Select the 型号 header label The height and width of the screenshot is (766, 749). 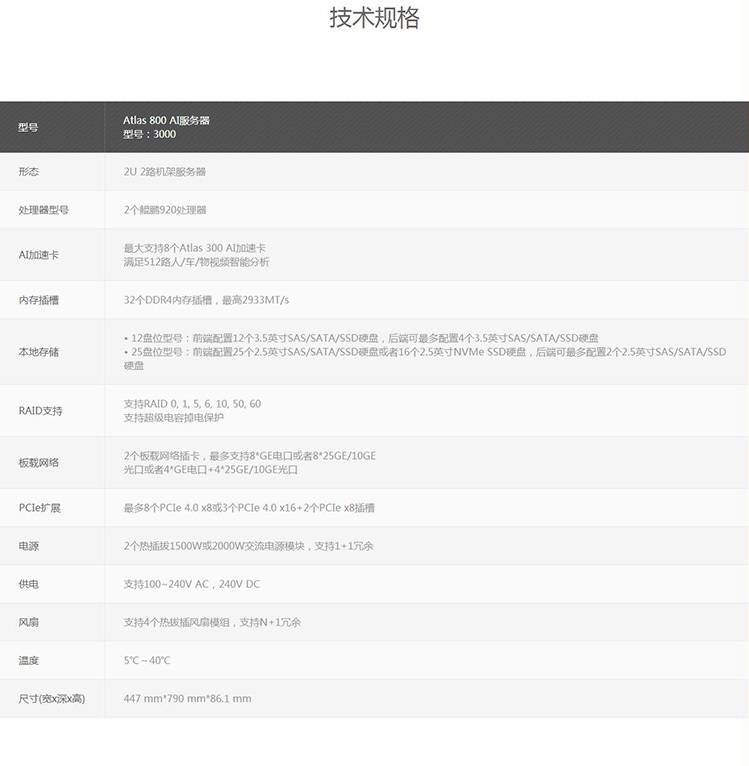click(28, 127)
